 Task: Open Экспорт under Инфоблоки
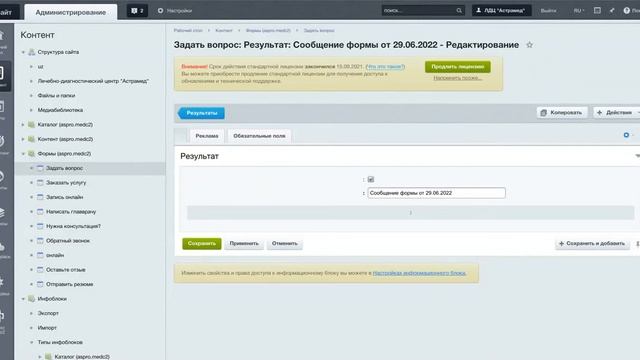48,313
